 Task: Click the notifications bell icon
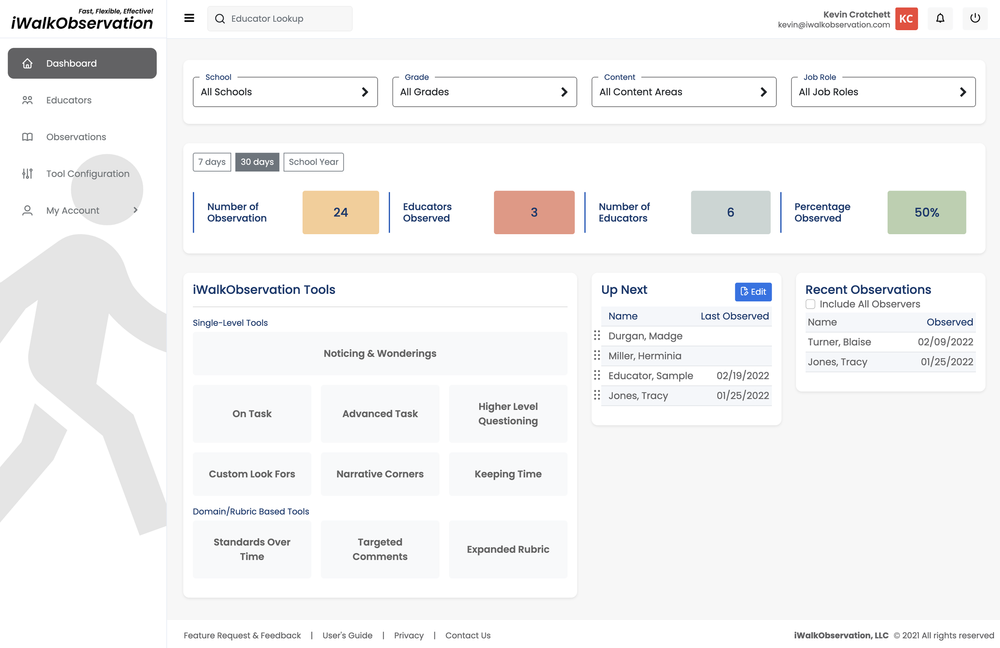tap(939, 17)
